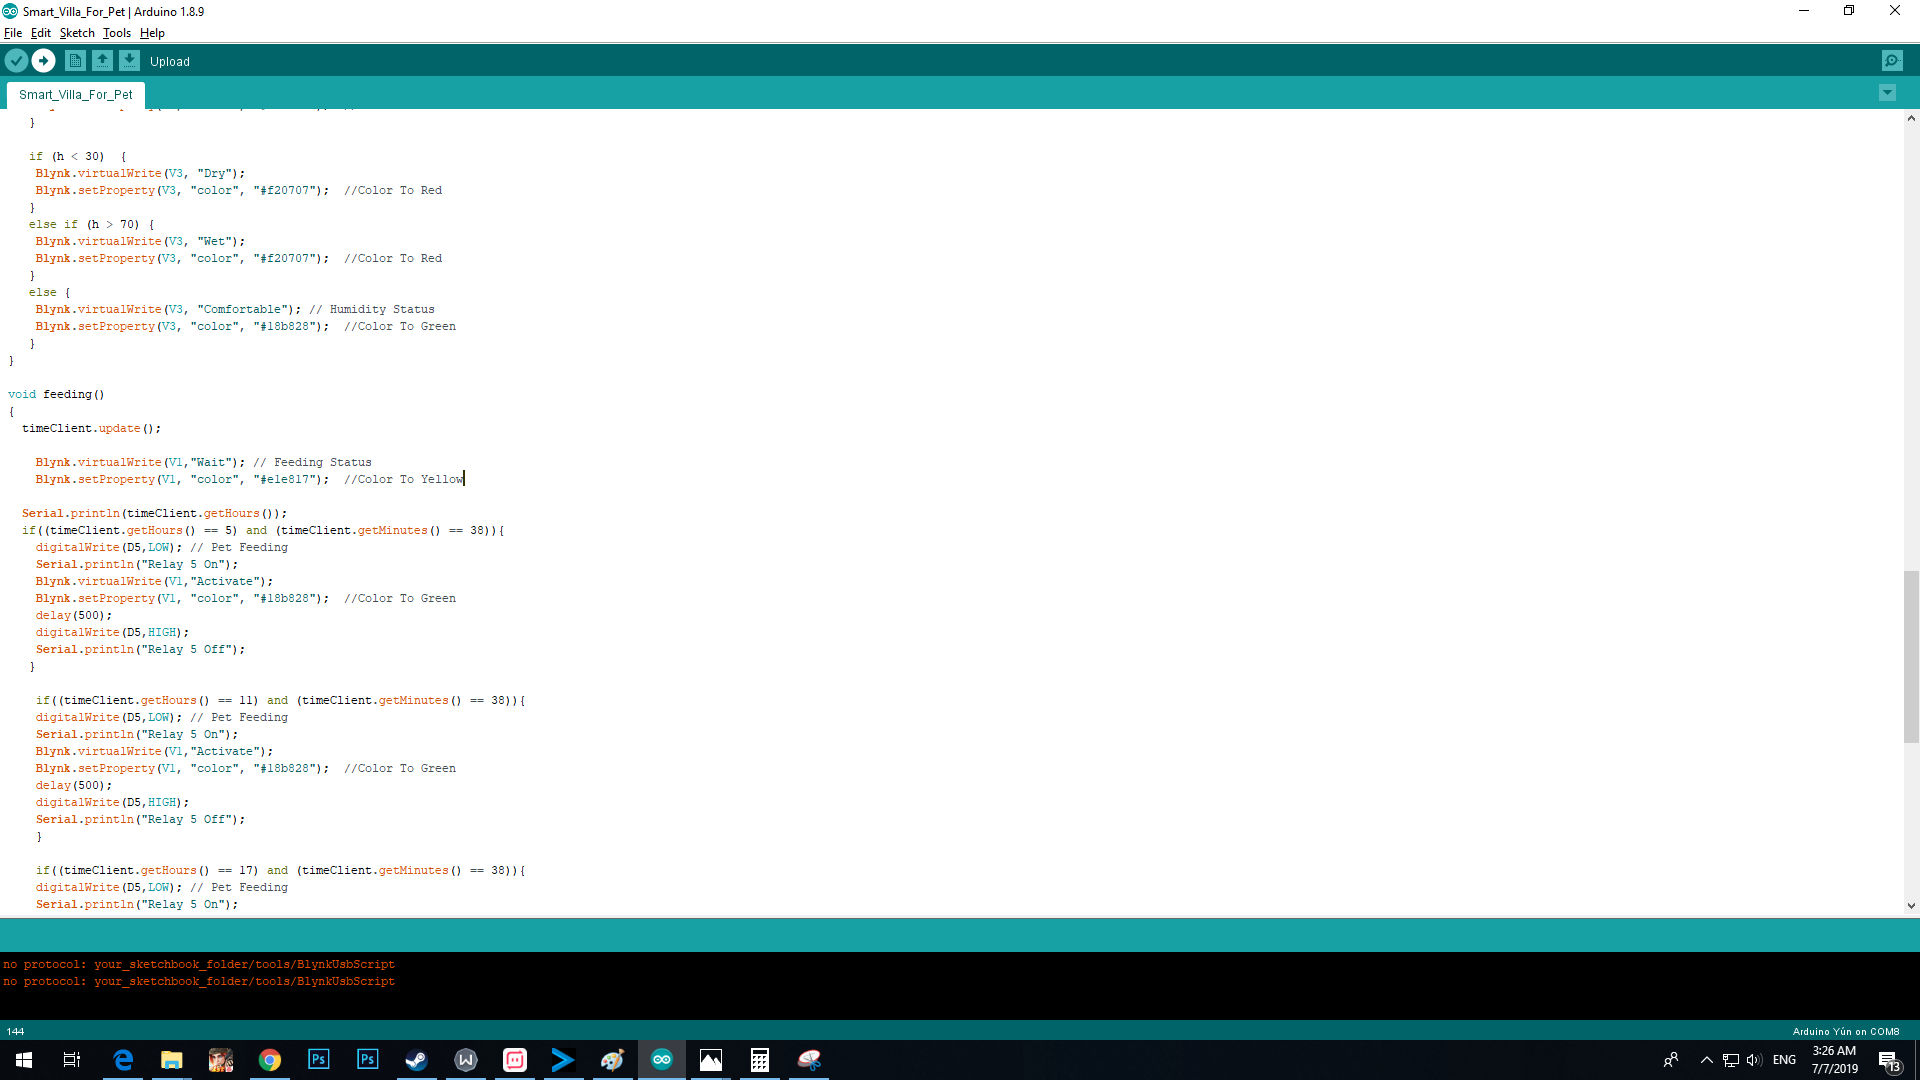The image size is (1920, 1080).
Task: Open the tab options dropdown arrow
Action: 1887,93
